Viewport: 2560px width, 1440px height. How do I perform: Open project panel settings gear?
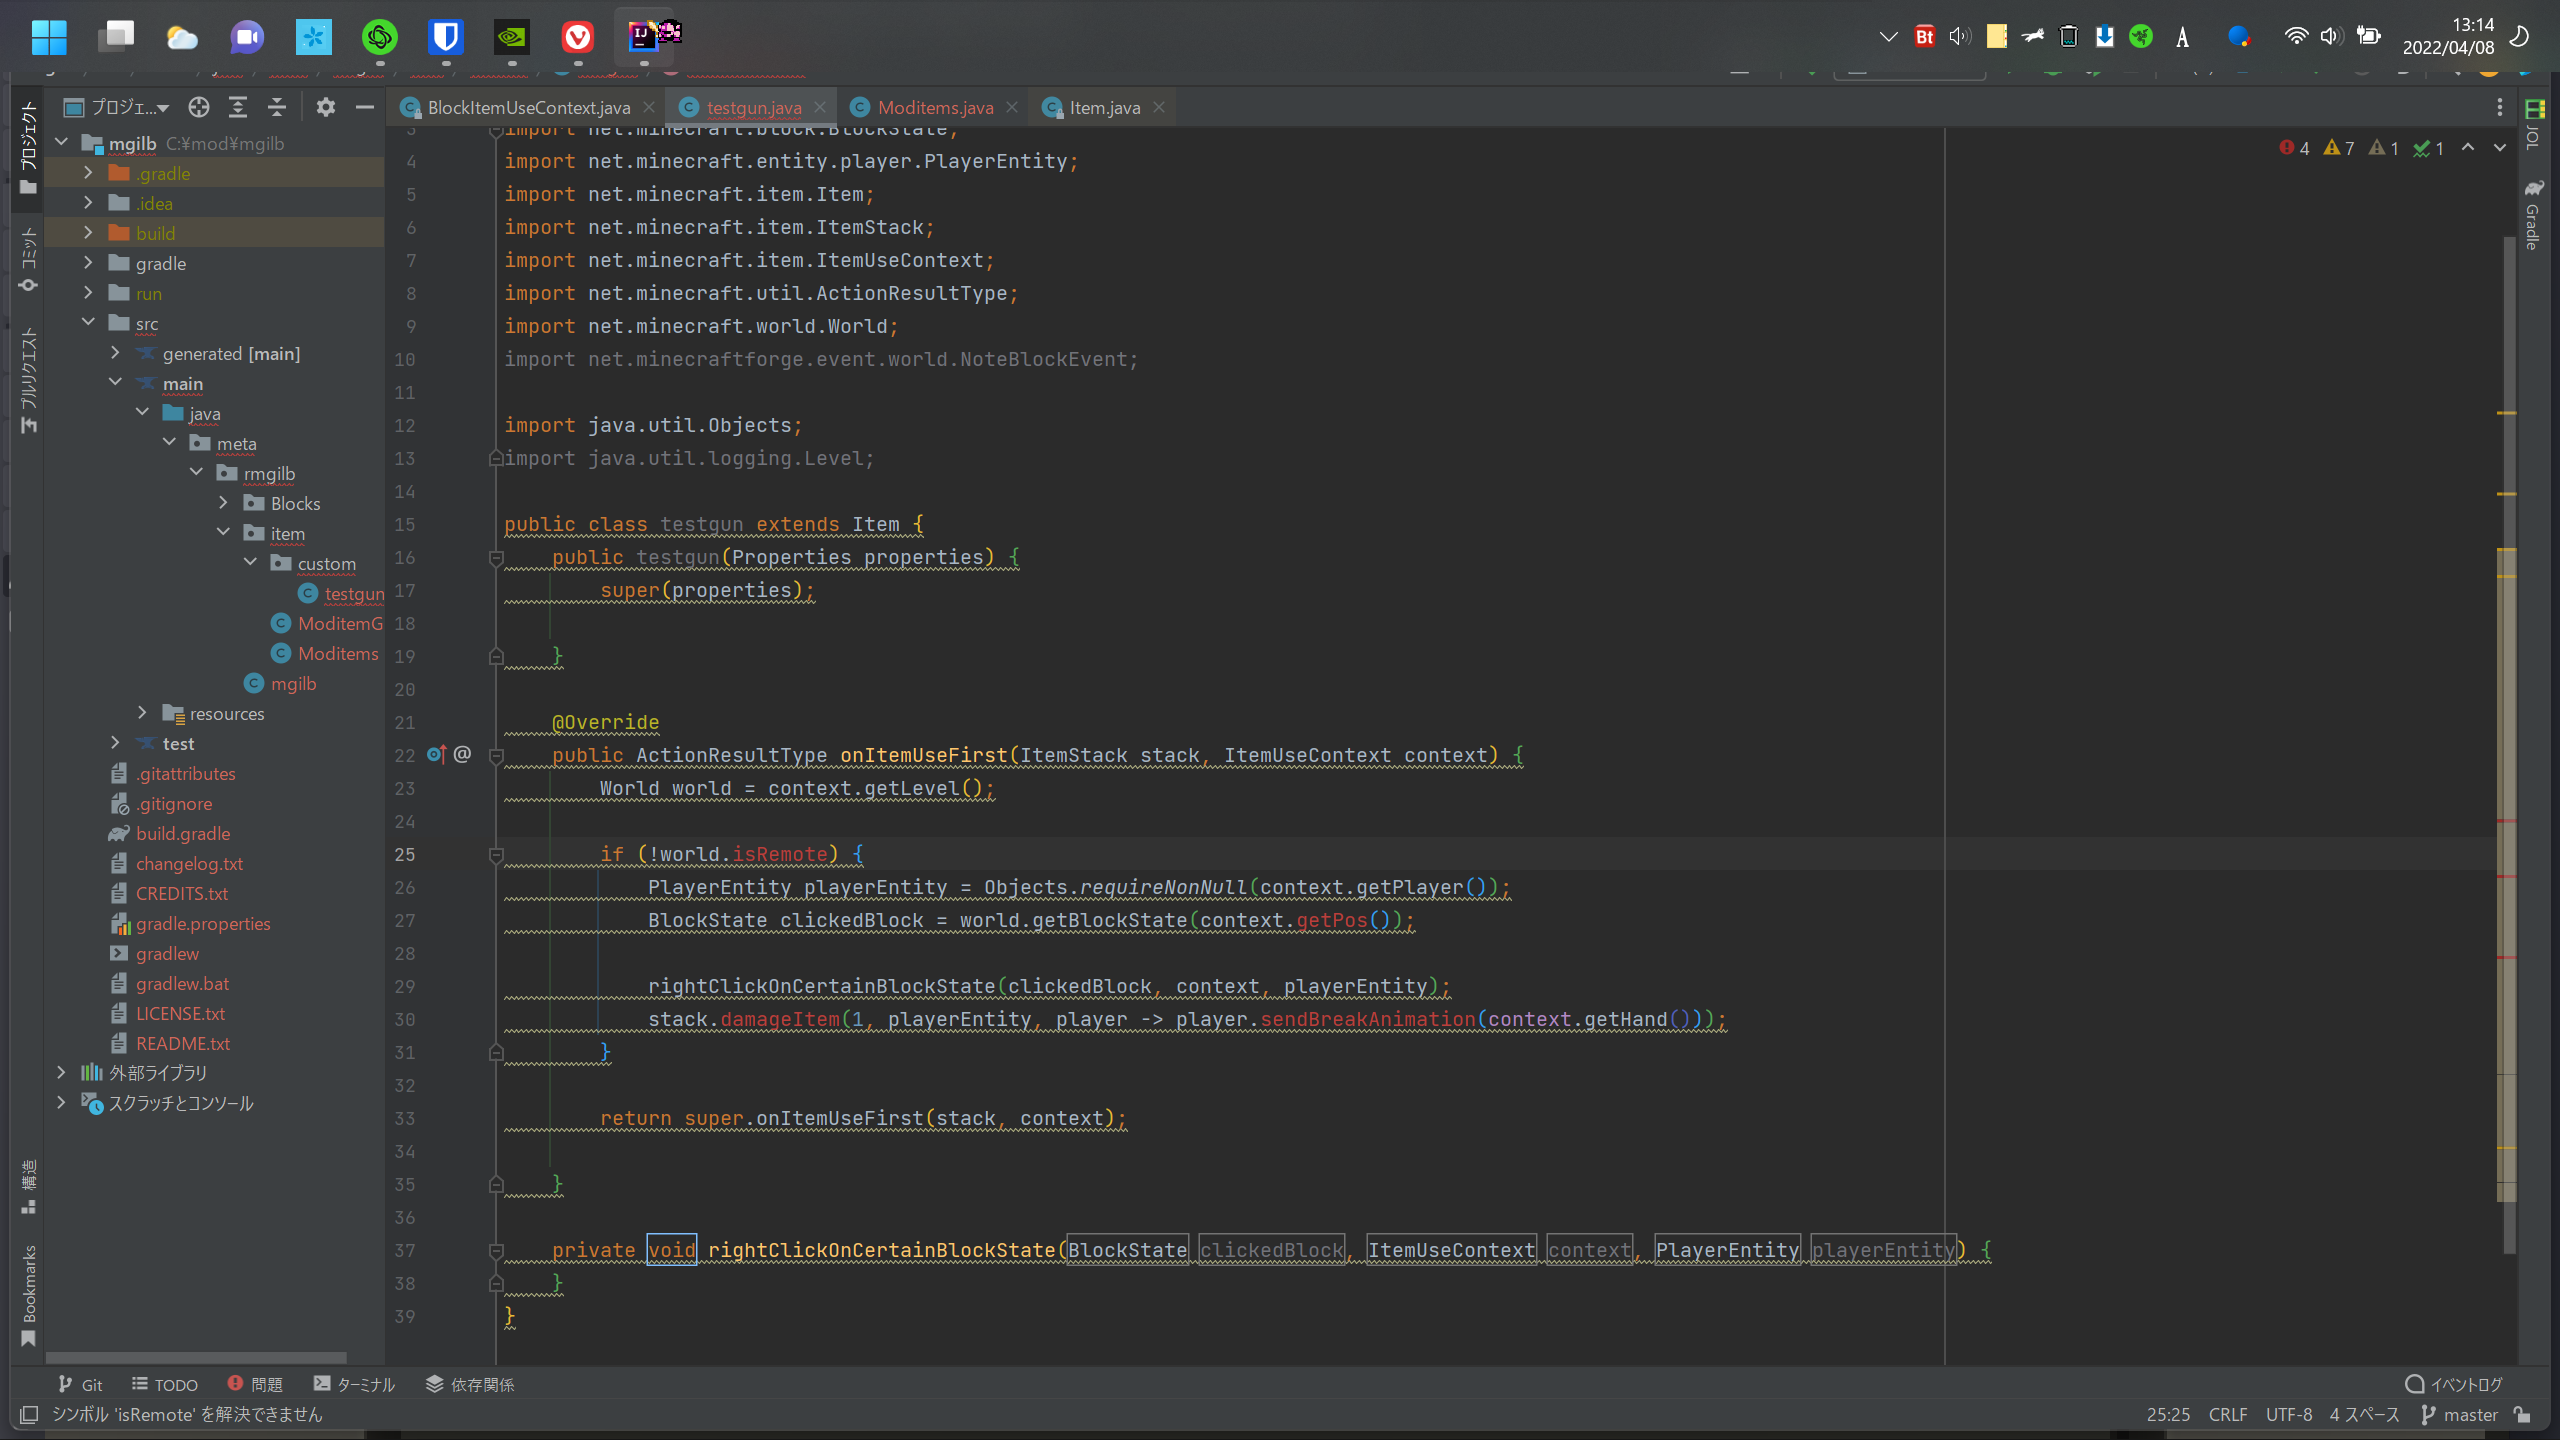coord(325,107)
